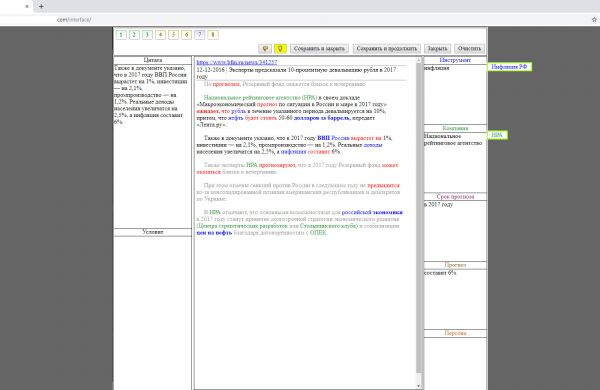This screenshot has height=390, width=600.
Task: Click the Сохранить и продолжить button
Action: click(x=387, y=49)
